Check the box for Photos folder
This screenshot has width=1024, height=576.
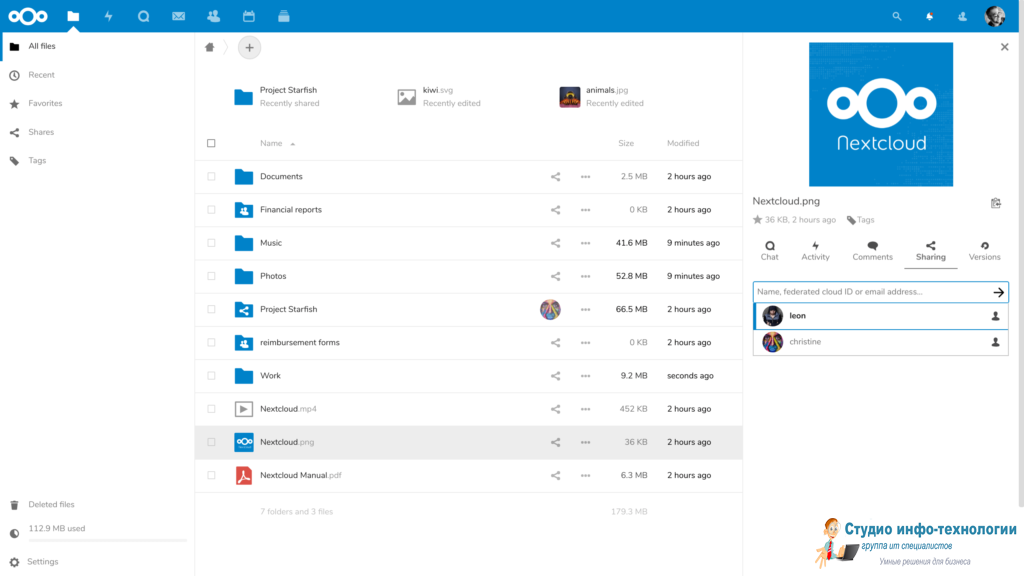coord(211,276)
